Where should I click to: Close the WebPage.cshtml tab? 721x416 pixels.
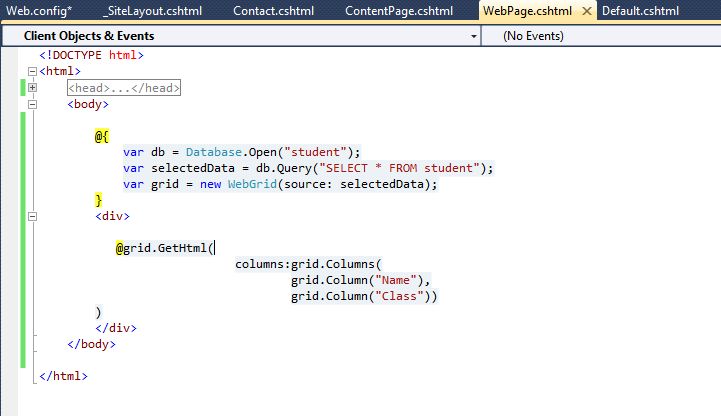coord(587,11)
